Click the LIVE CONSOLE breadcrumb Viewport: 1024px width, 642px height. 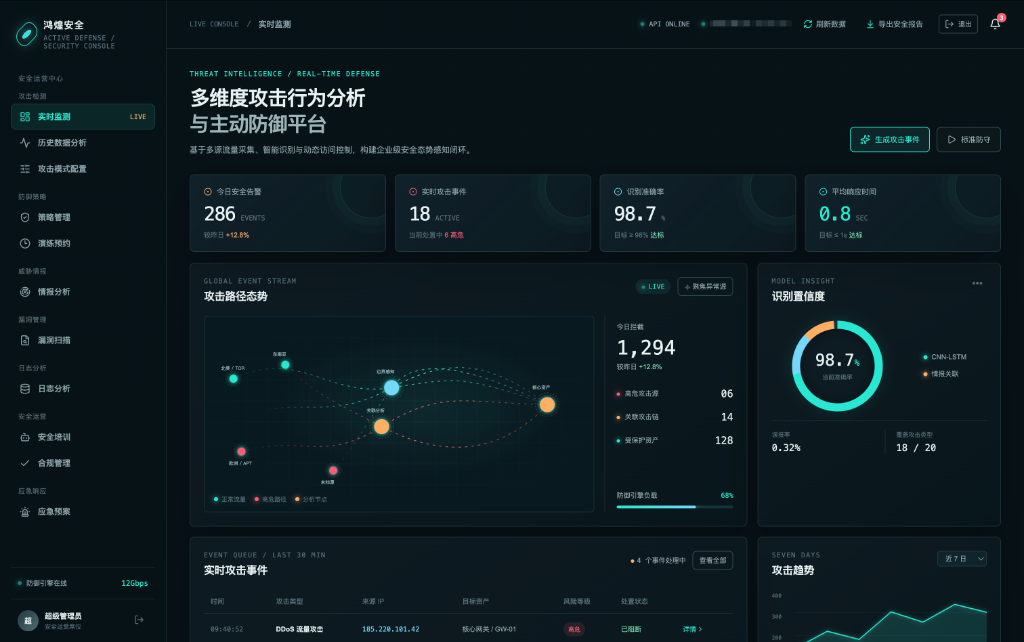214,24
